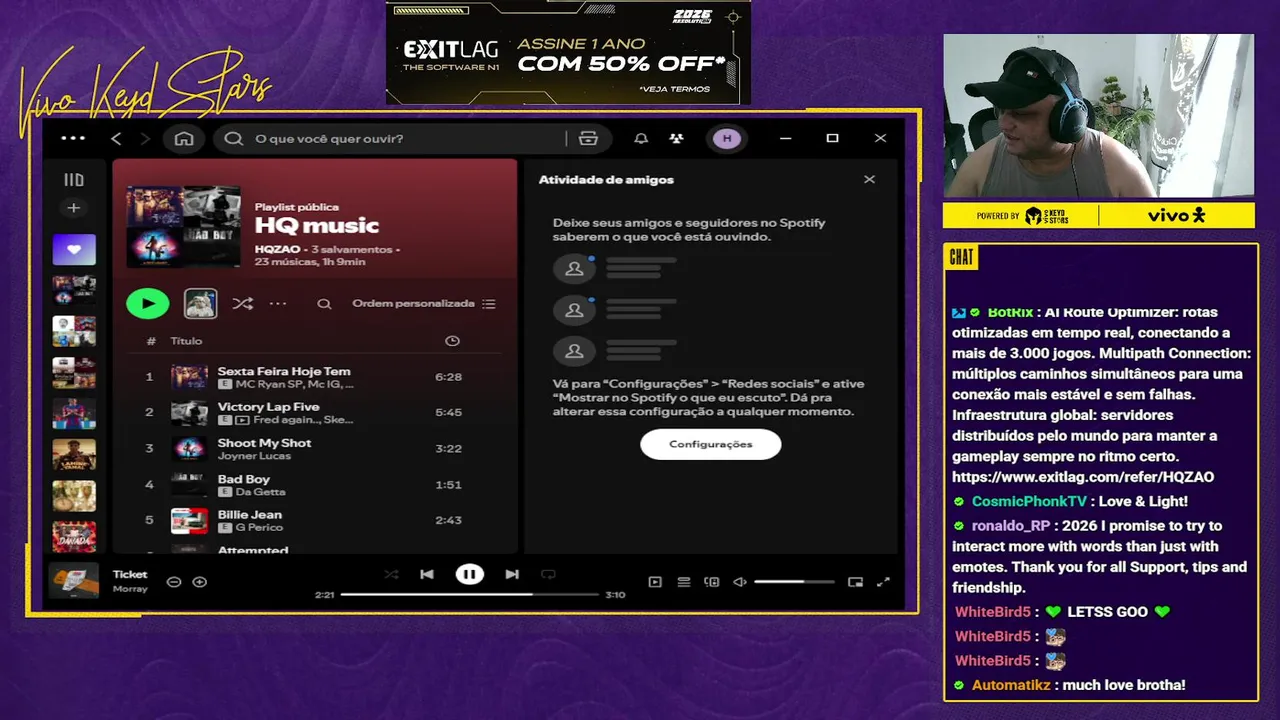Open the queue icon
This screenshot has width=1280, height=720.
pyautogui.click(x=684, y=582)
